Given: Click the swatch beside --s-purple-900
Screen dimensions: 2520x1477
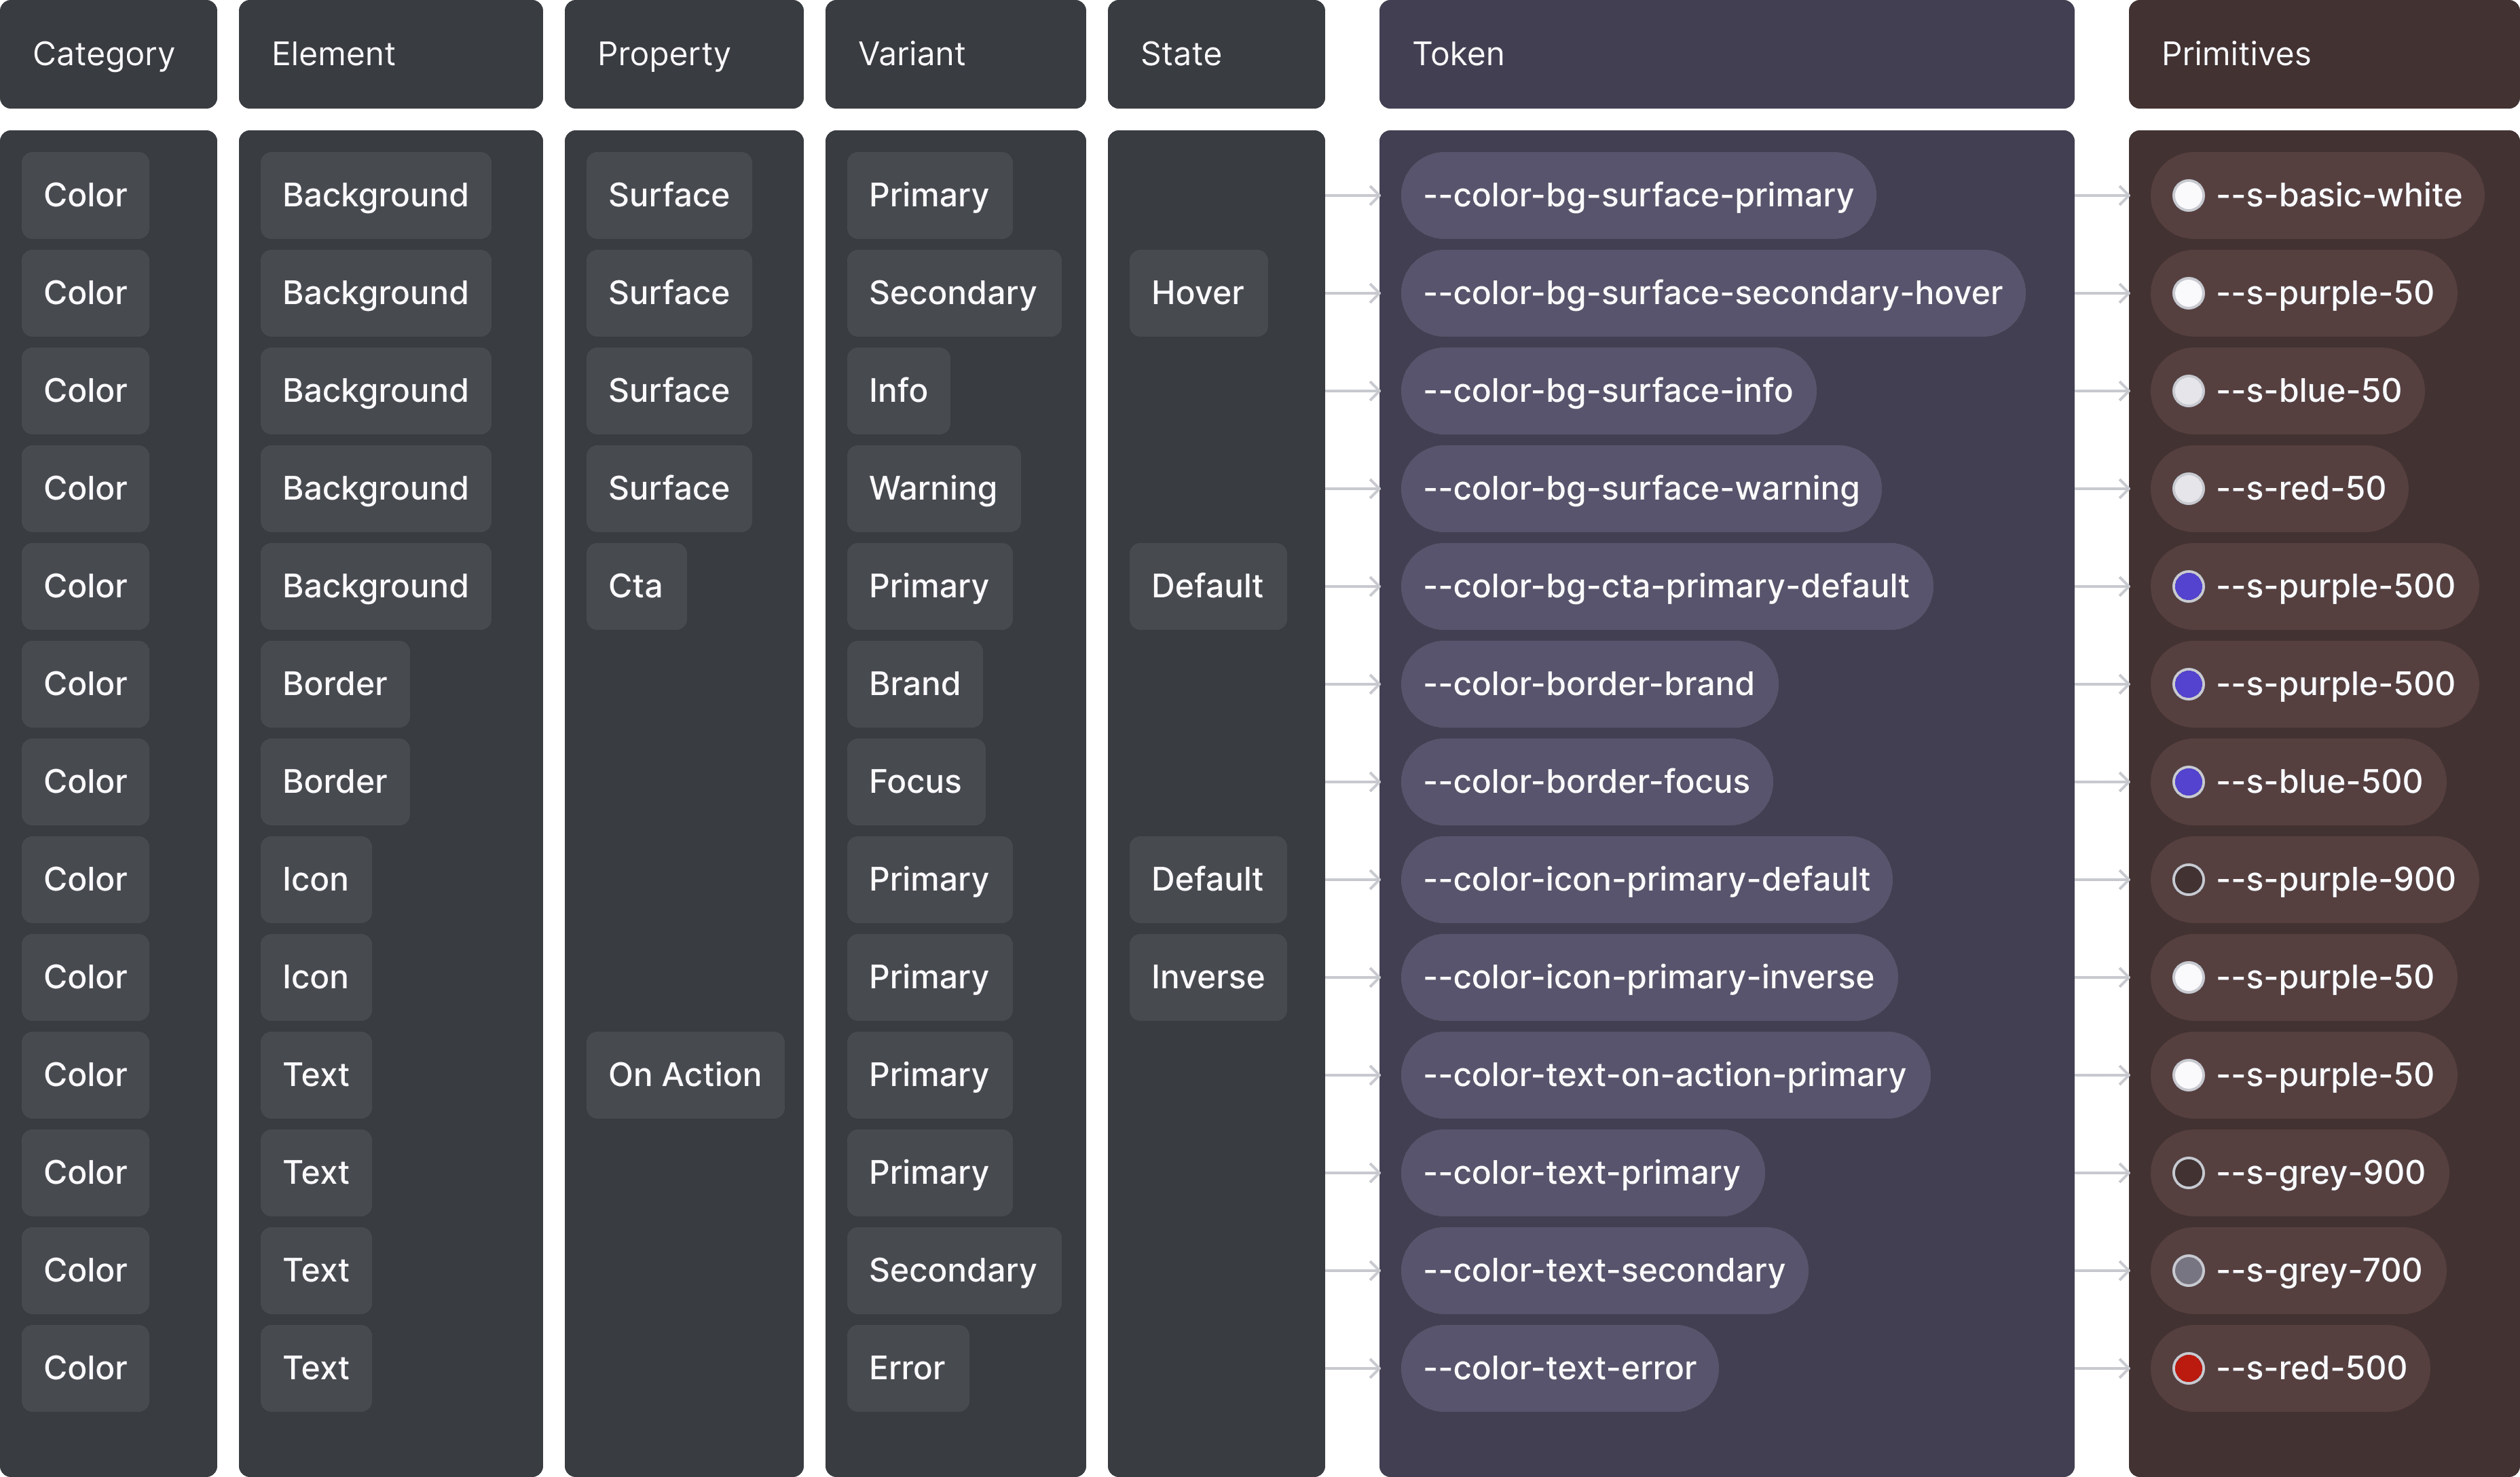Looking at the screenshot, I should point(2188,879).
